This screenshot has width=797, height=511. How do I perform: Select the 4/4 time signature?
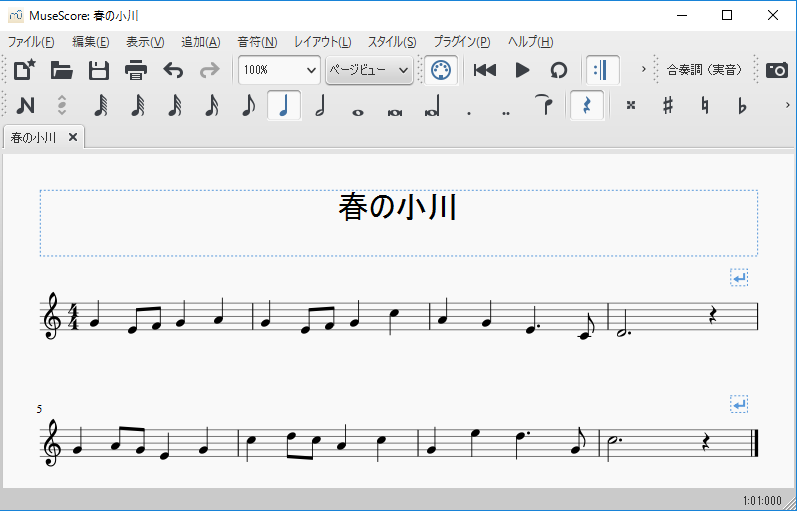pyautogui.click(x=73, y=316)
